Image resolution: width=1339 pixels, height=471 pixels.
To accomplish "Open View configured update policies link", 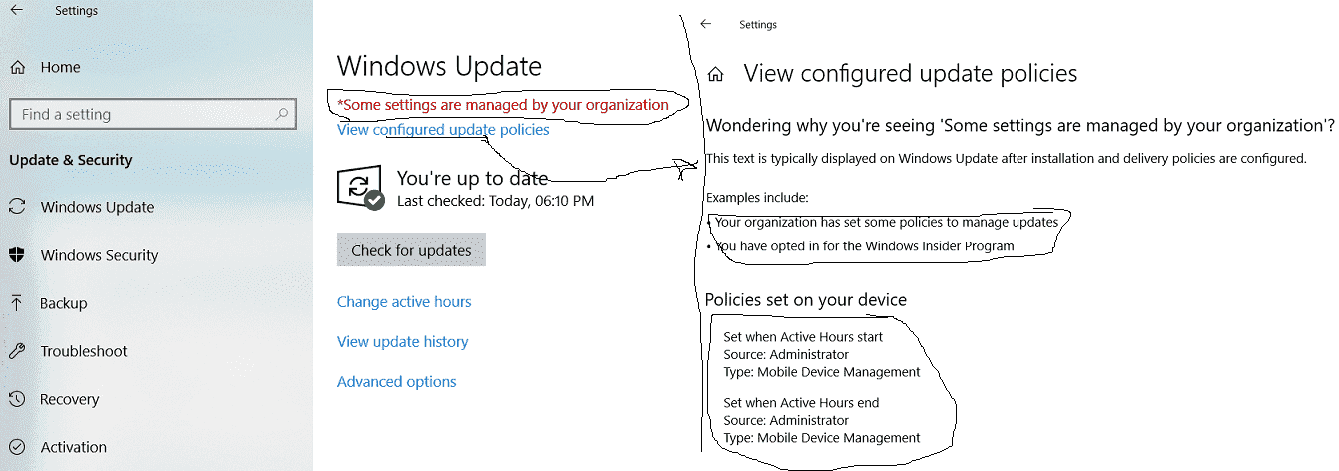I will click(x=443, y=130).
